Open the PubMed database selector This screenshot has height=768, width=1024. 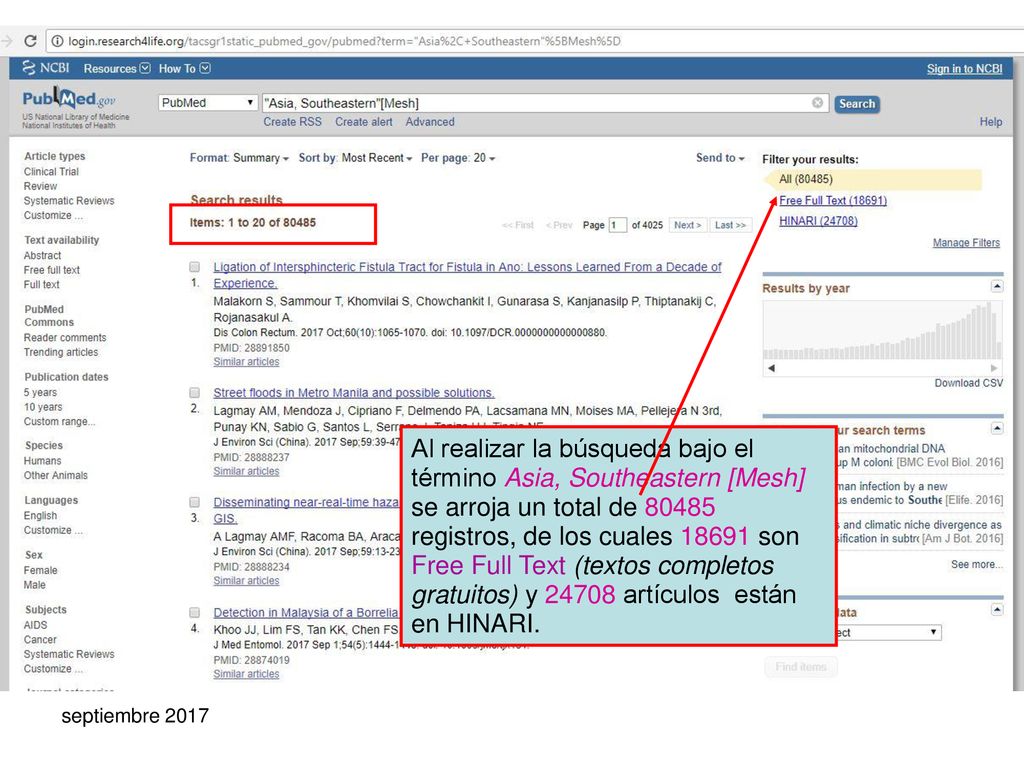pos(207,103)
